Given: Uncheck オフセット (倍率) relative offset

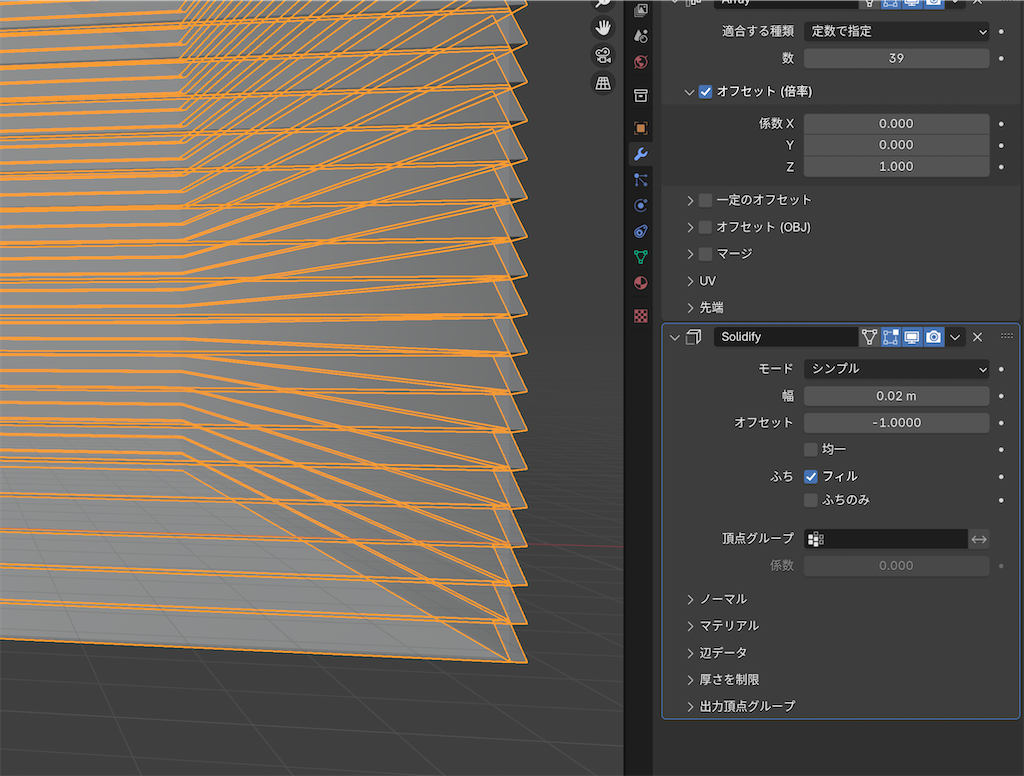Looking at the screenshot, I should tap(705, 91).
